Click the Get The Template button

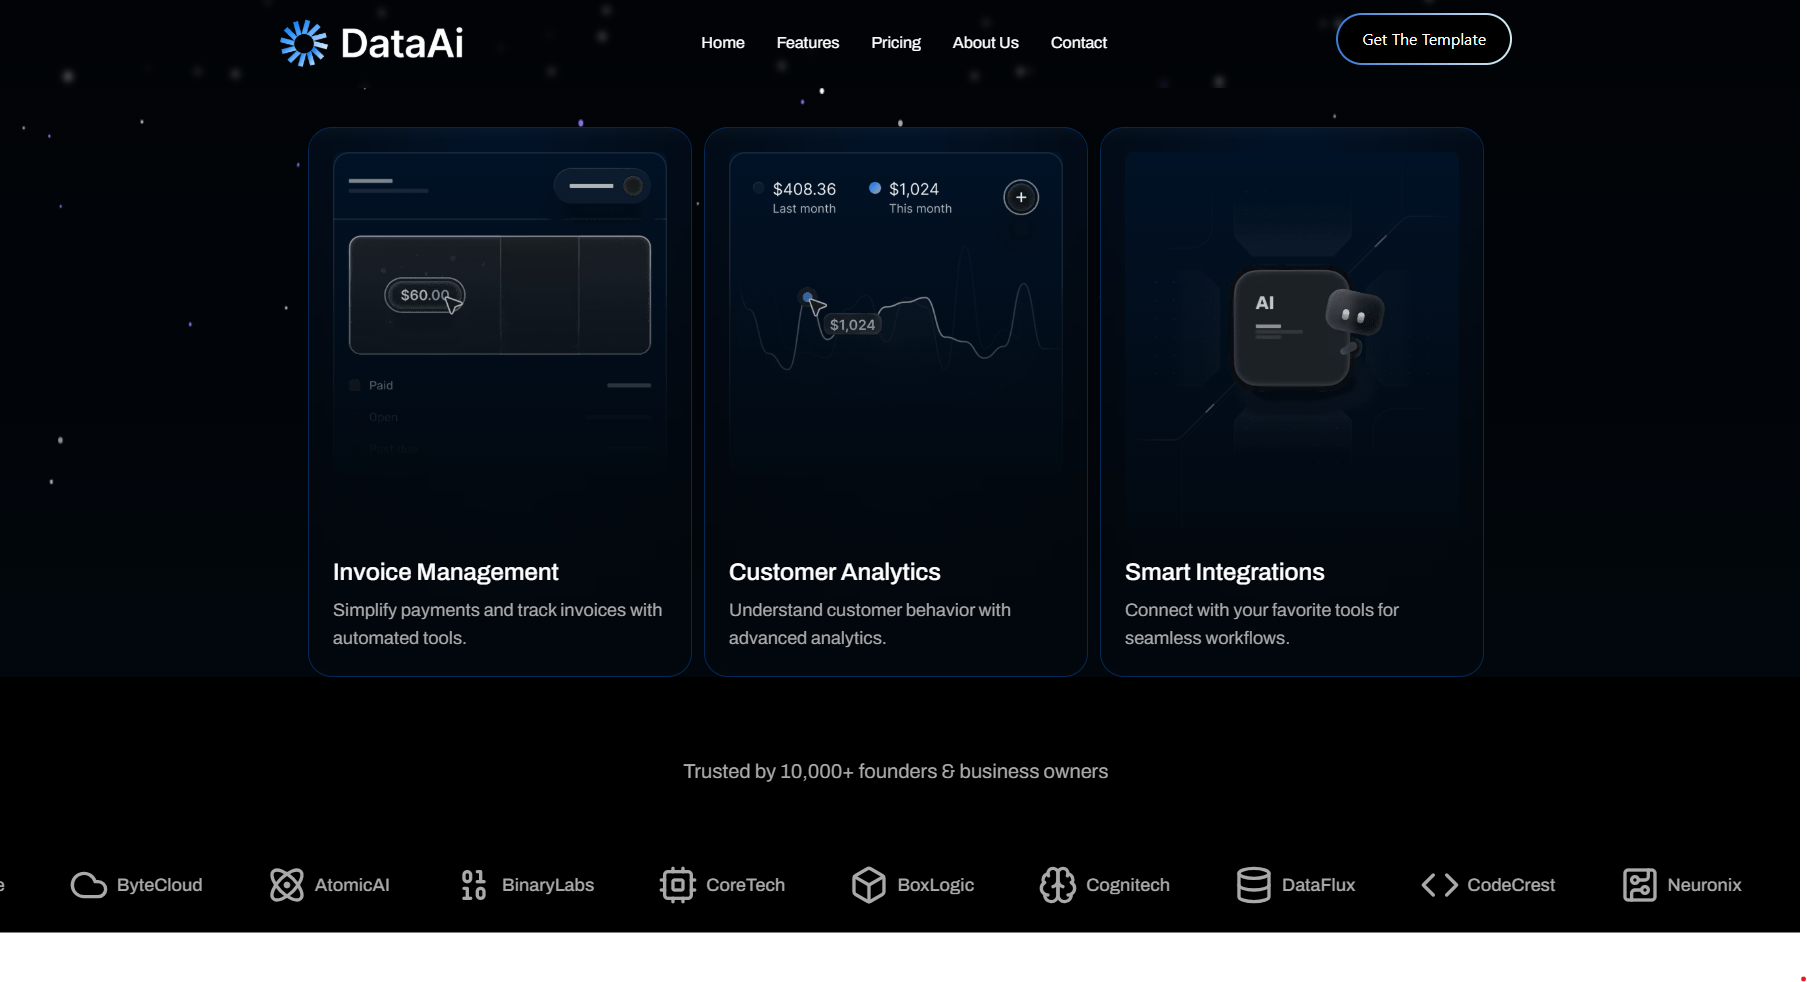(1423, 39)
